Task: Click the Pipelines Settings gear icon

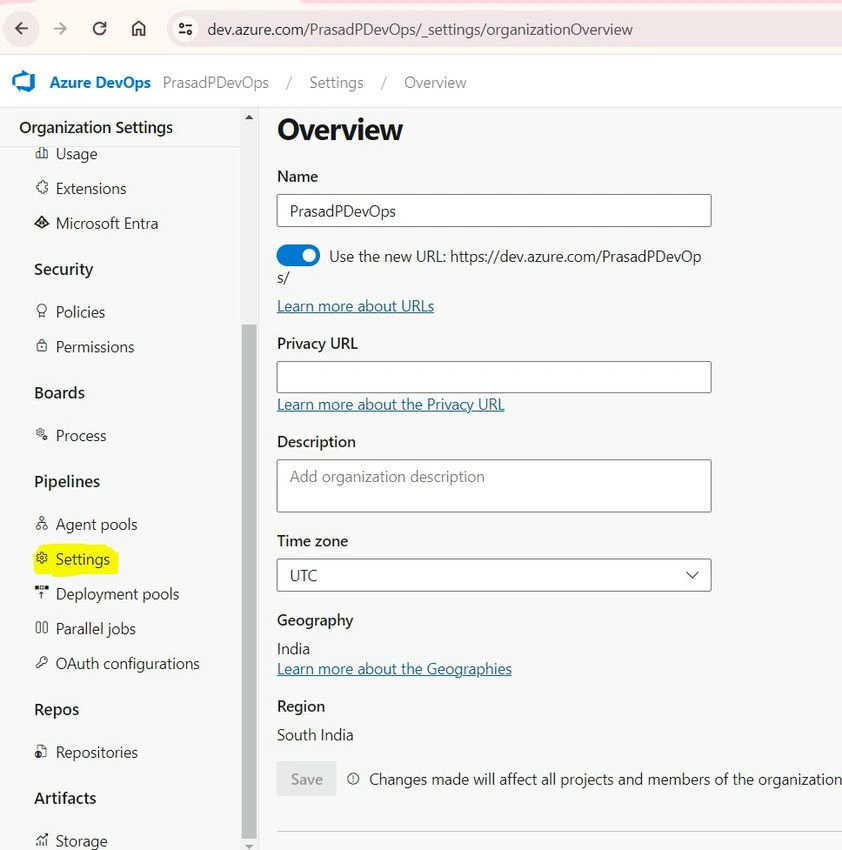Action: (x=42, y=558)
